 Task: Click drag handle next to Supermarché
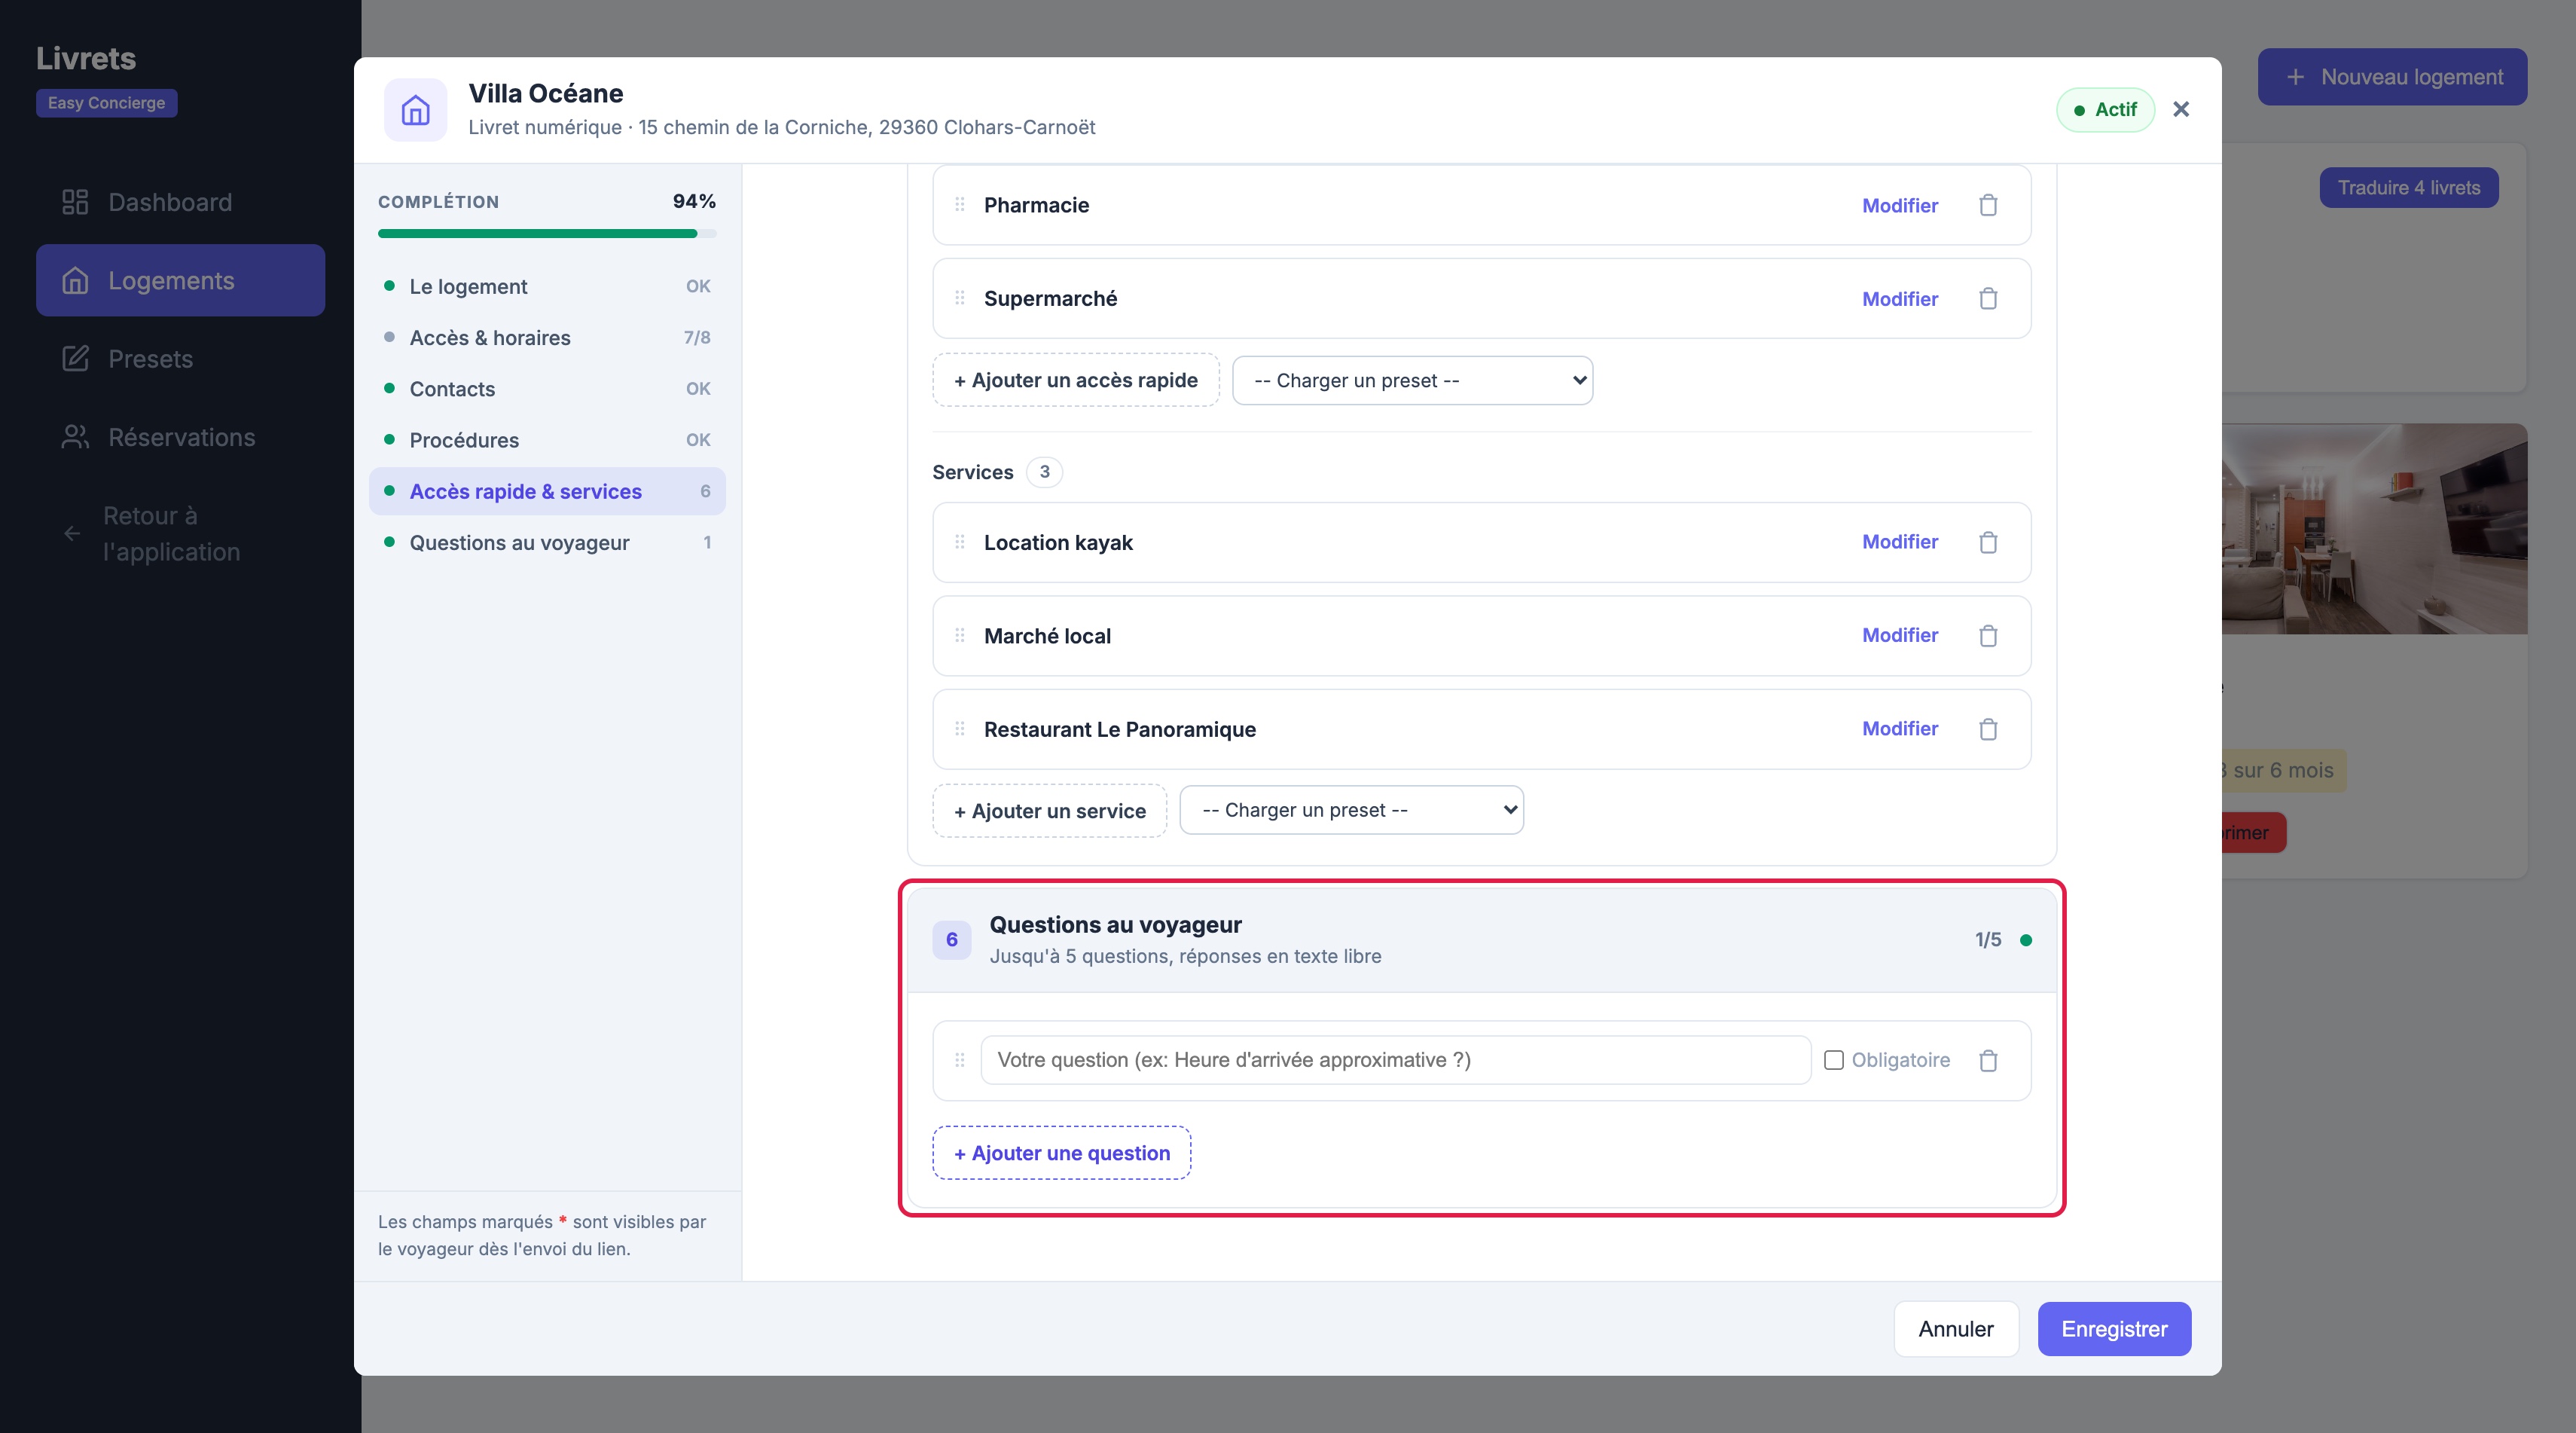point(959,298)
